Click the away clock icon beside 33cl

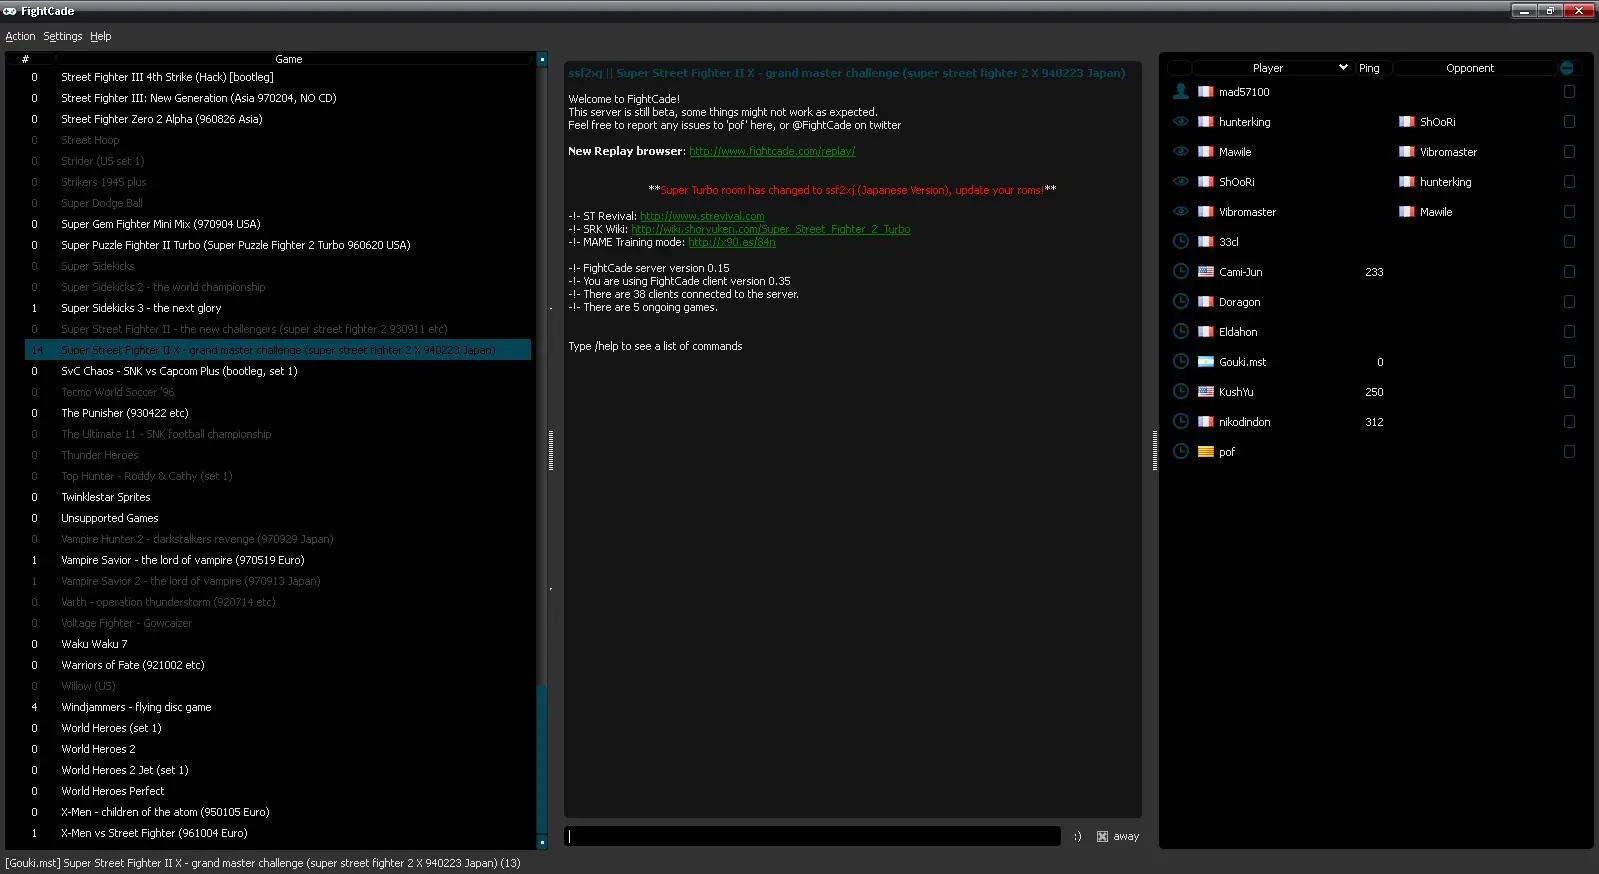click(x=1180, y=241)
